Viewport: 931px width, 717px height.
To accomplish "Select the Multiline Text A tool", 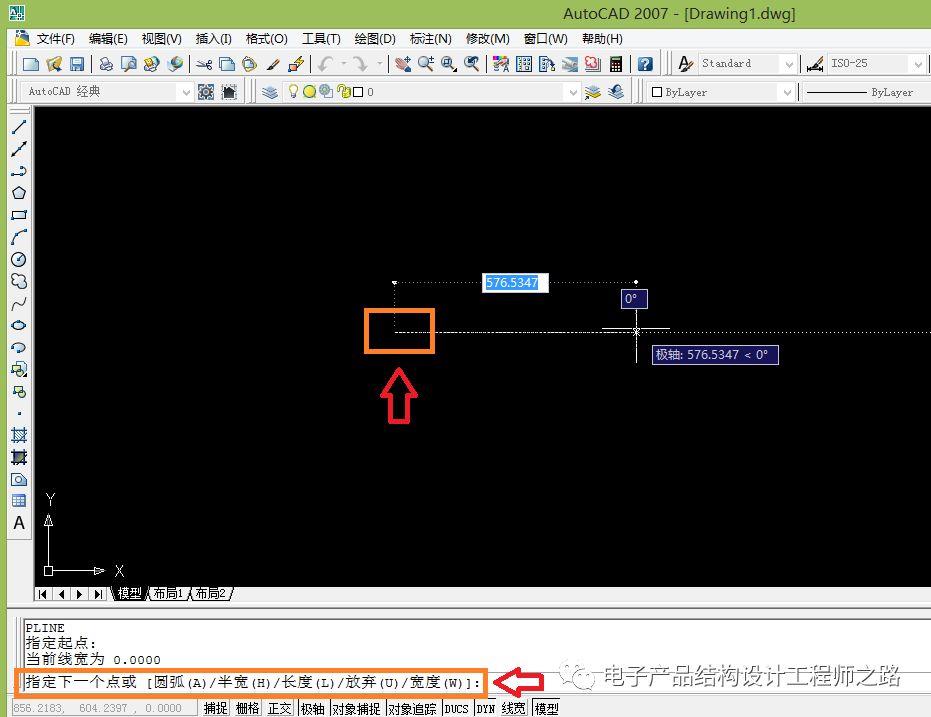I will (x=19, y=523).
